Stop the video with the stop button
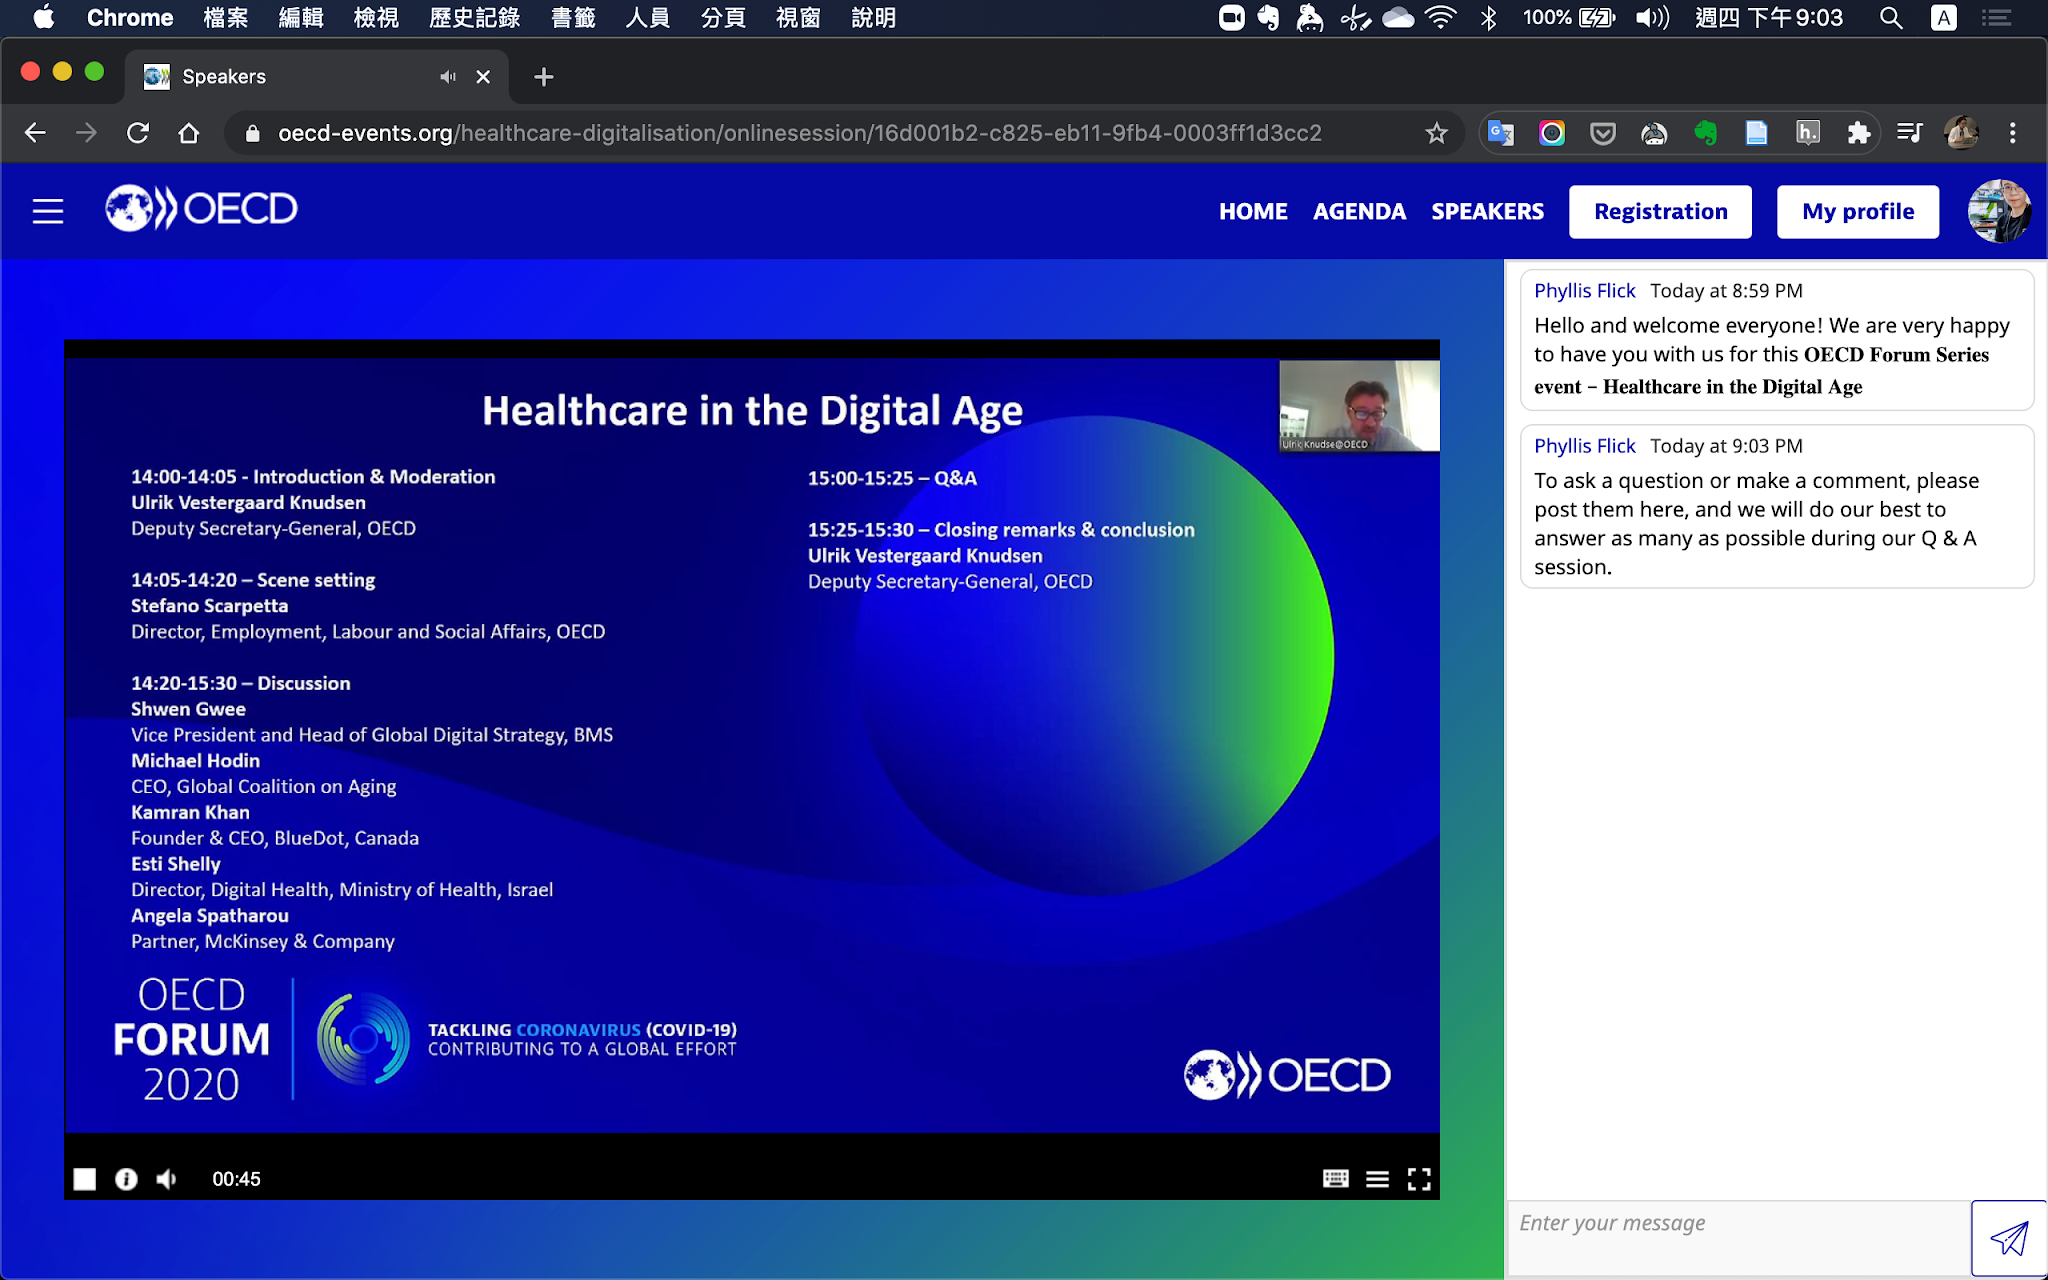 click(x=85, y=1179)
